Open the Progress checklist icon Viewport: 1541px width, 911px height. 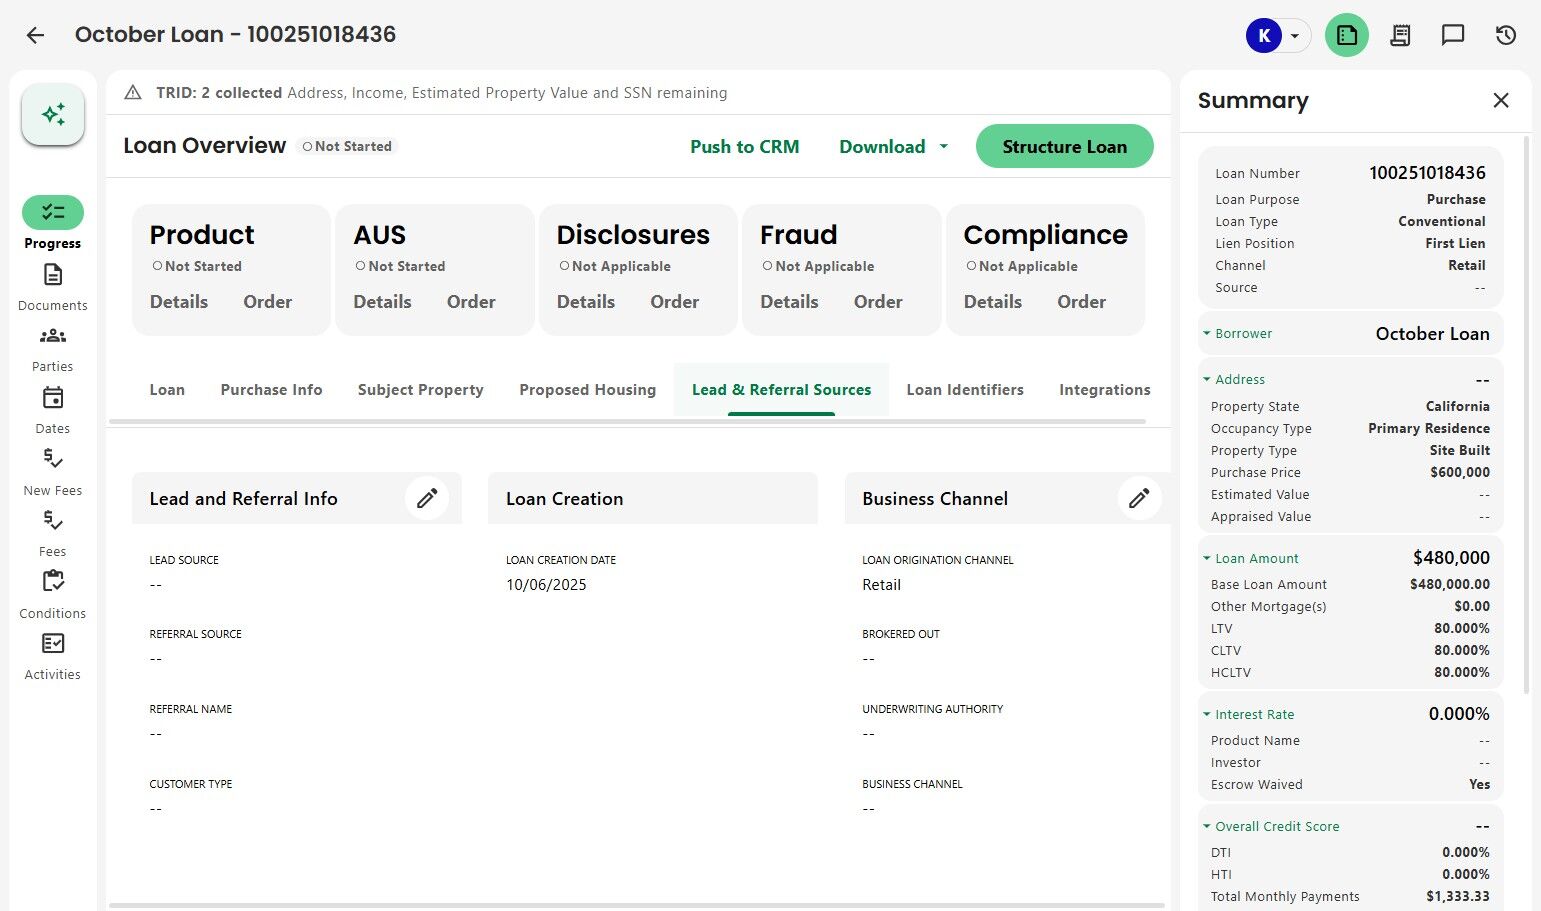click(53, 212)
